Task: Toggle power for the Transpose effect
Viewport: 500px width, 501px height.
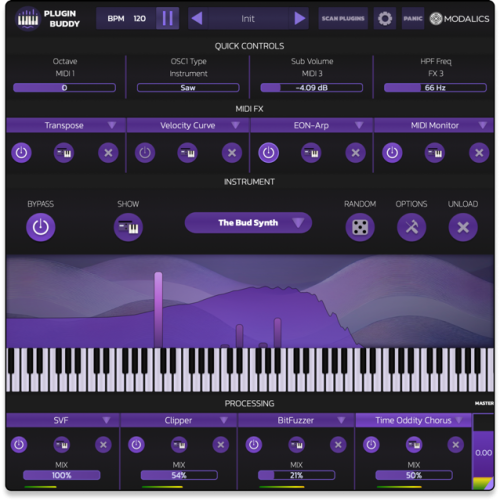Action: point(22,153)
